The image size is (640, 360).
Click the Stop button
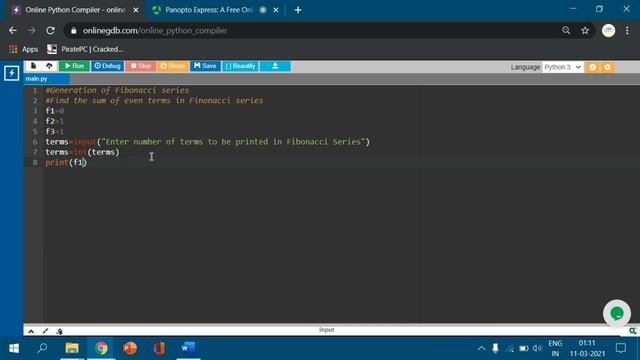pyautogui.click(x=140, y=66)
